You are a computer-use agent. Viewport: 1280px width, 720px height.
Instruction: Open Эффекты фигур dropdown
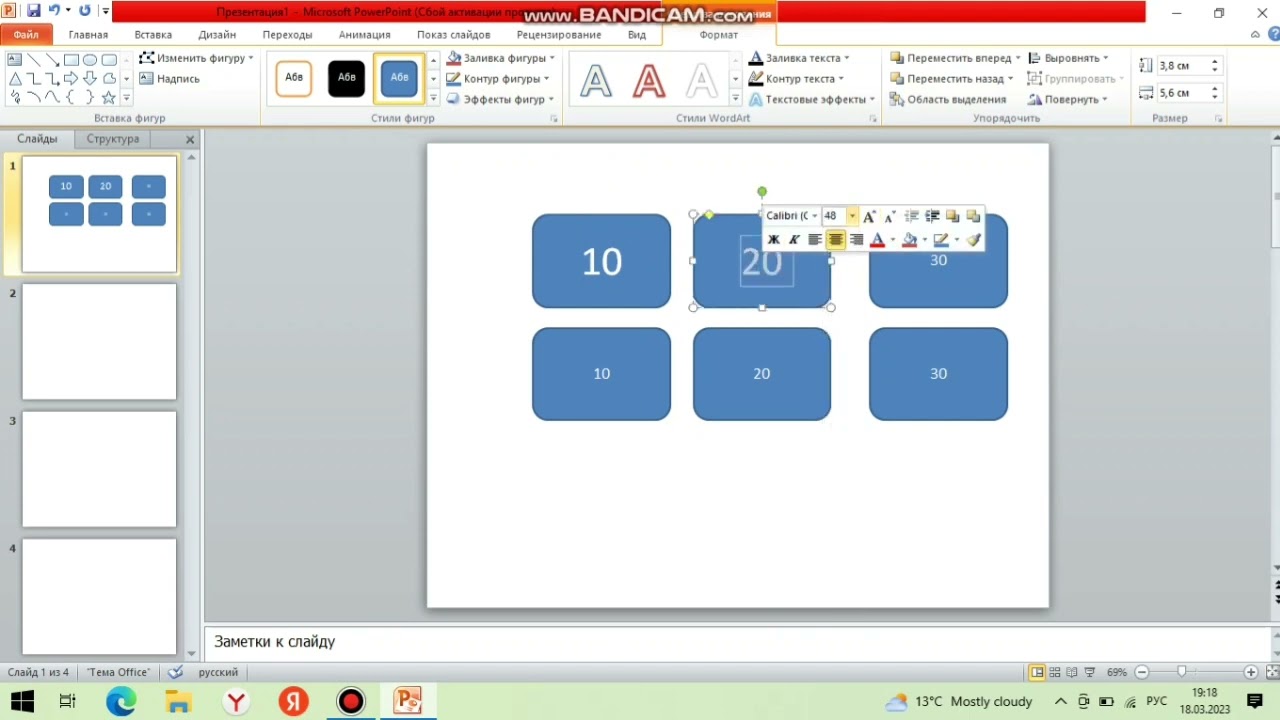tap(501, 99)
